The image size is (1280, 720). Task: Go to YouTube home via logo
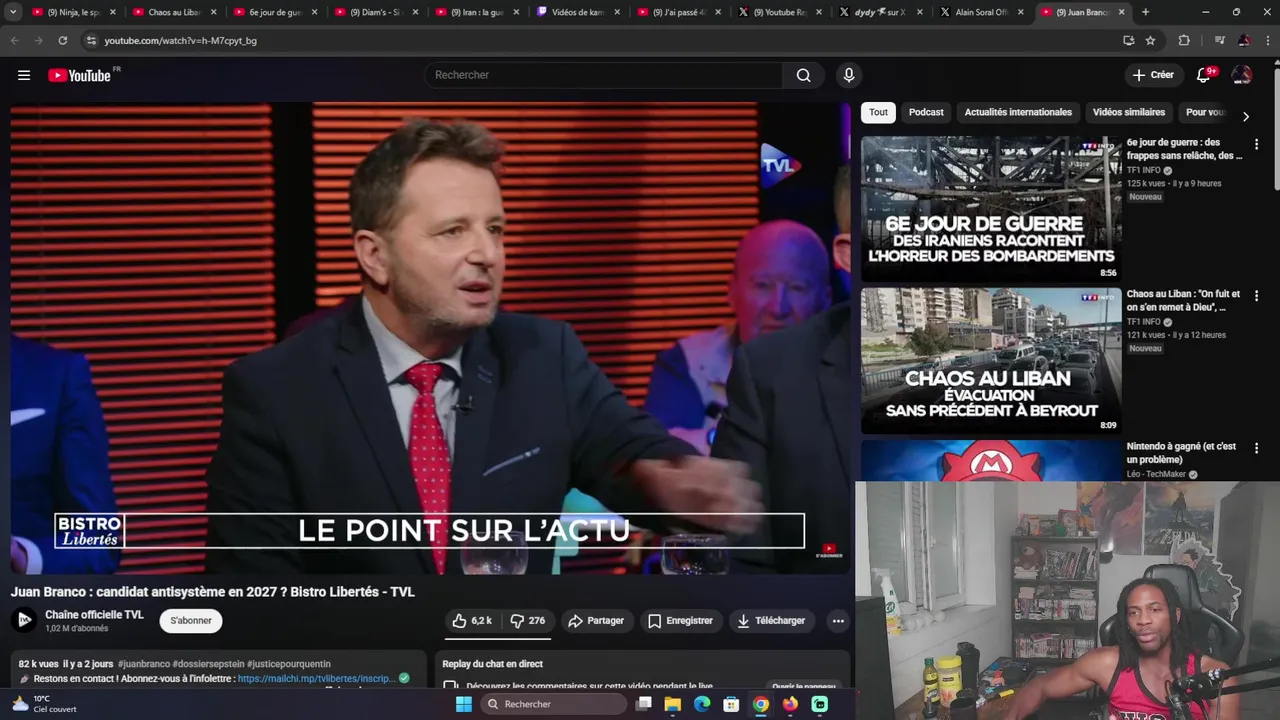(x=79, y=75)
